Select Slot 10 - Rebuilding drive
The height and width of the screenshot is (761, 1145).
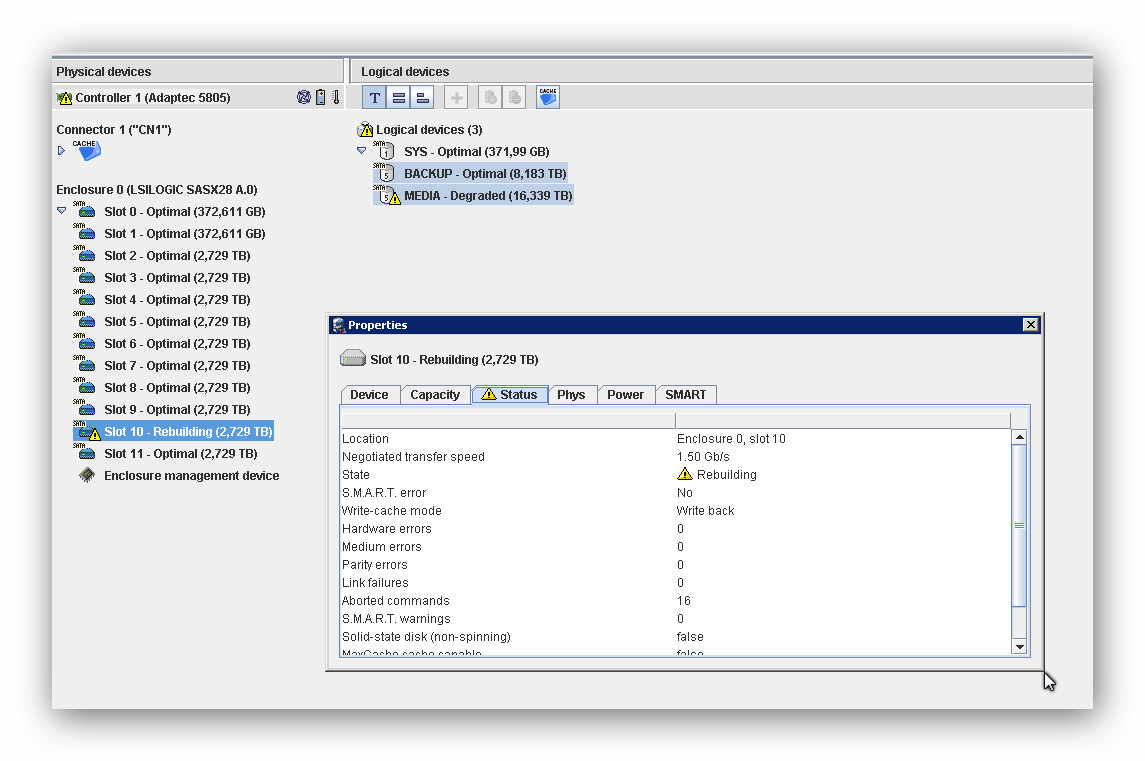187,432
